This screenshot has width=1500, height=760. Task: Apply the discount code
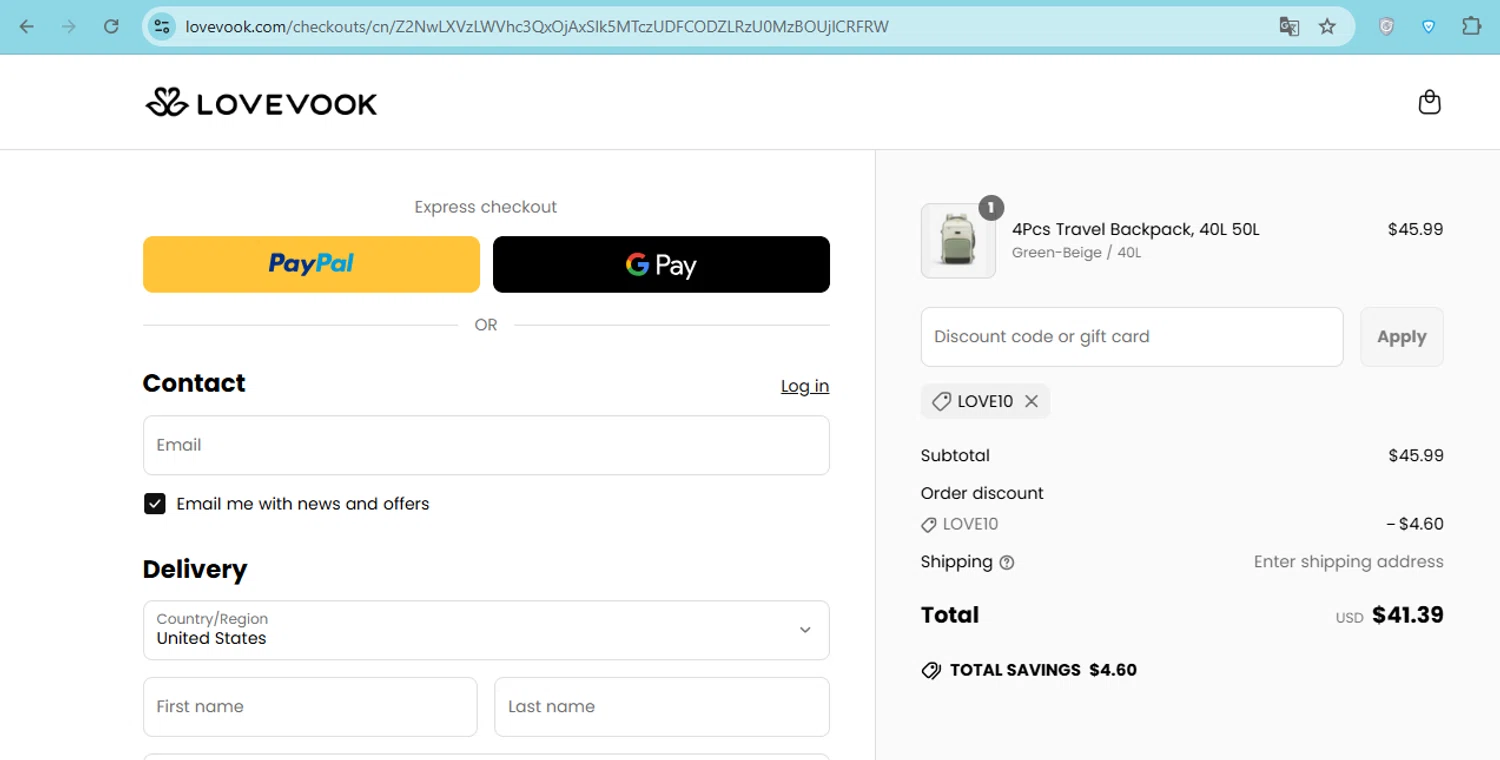coord(1401,337)
